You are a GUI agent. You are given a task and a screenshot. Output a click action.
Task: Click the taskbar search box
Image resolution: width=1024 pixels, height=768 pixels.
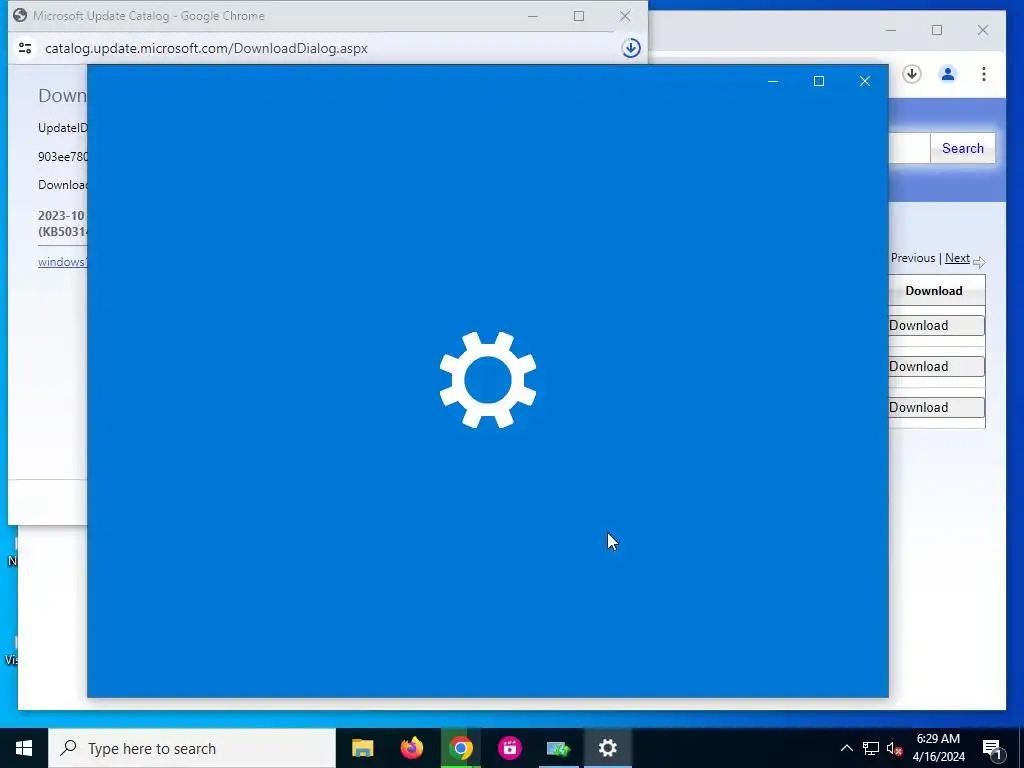coord(192,748)
